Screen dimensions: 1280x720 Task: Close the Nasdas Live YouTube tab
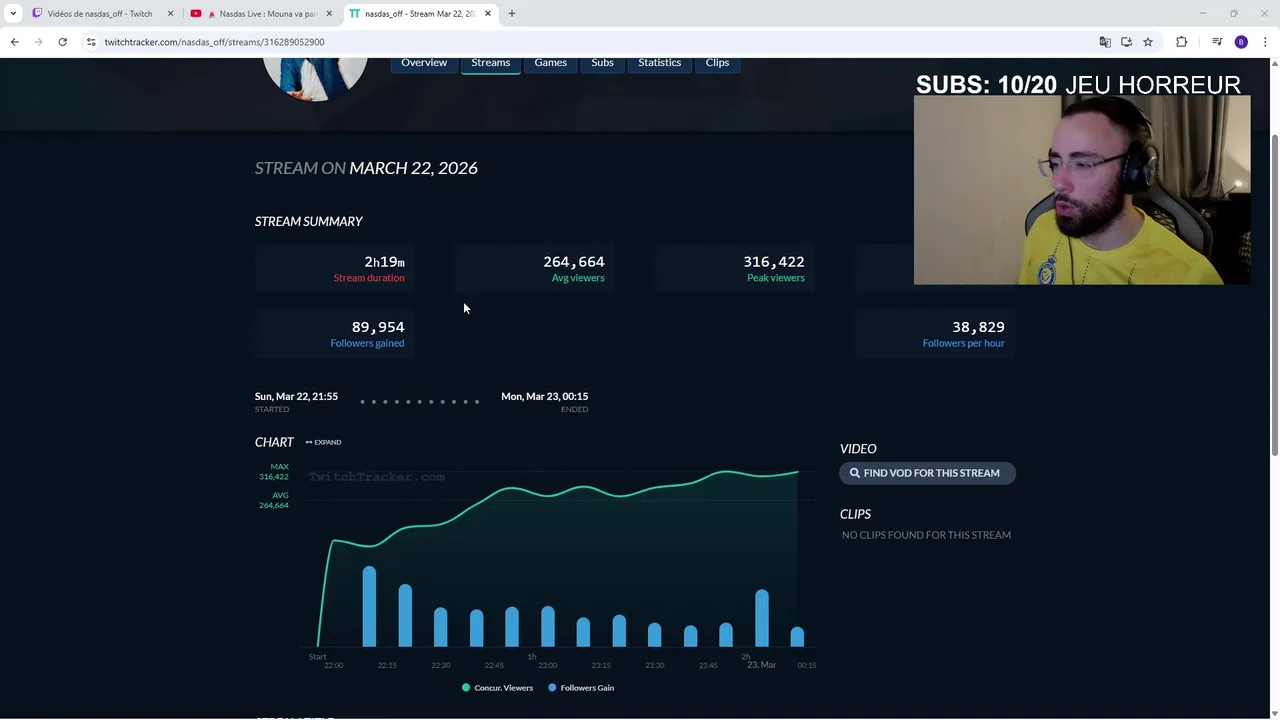pos(329,14)
